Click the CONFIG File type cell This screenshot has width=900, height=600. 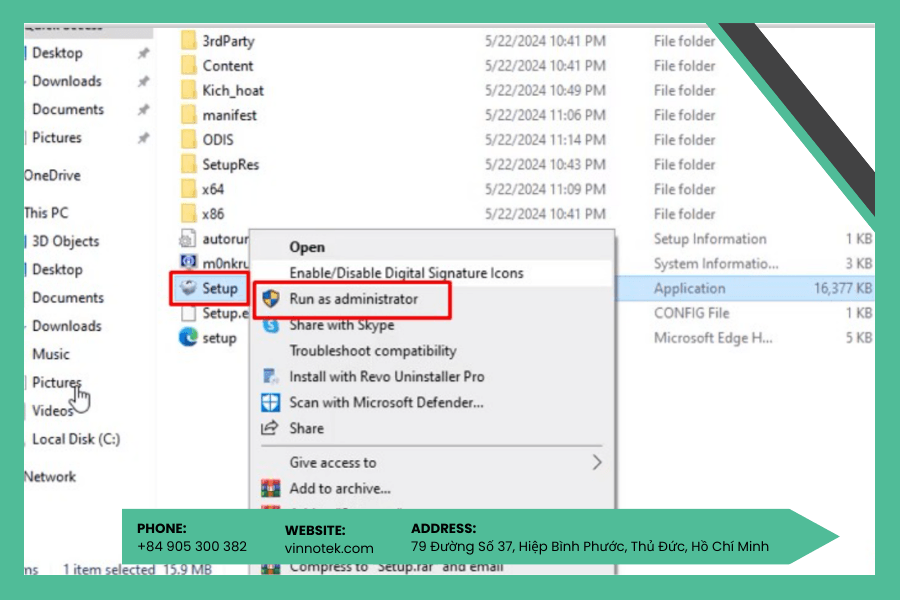(x=692, y=313)
